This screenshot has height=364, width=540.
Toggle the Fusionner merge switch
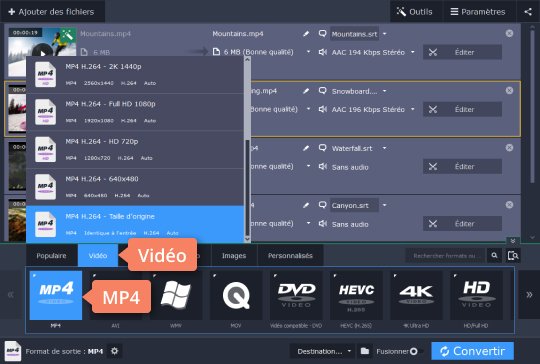(414, 351)
